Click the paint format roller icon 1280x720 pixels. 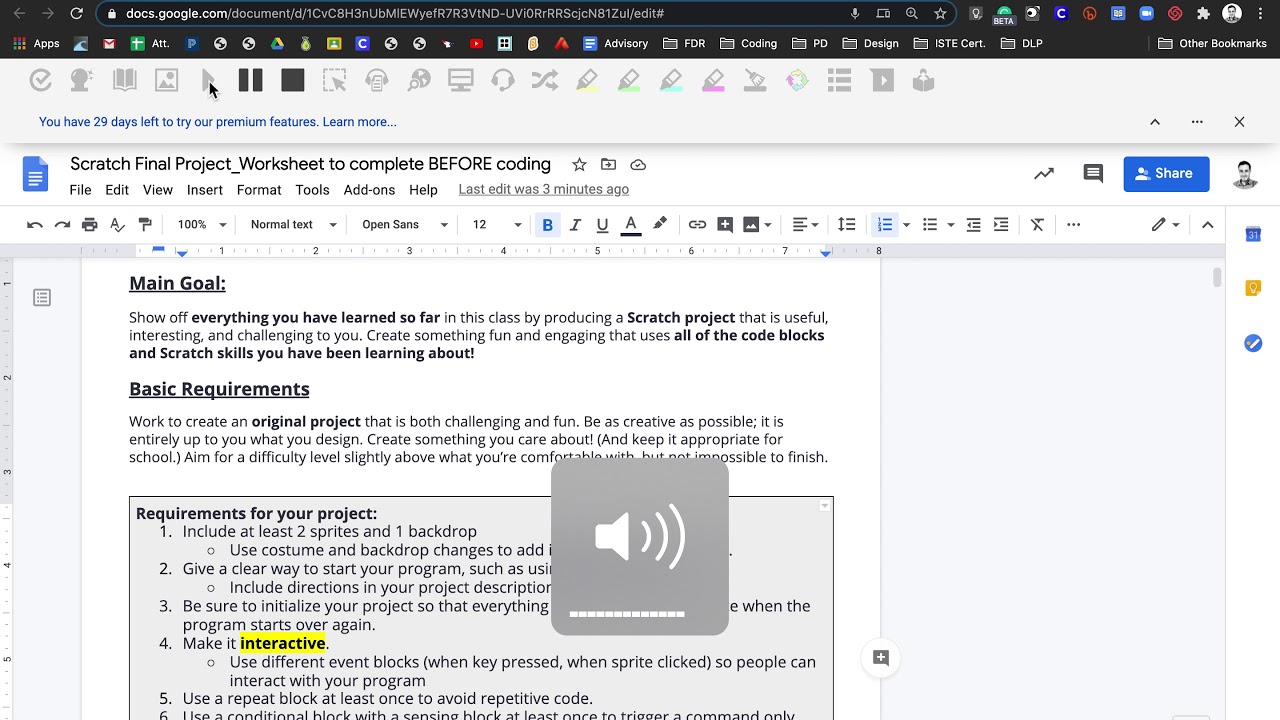tap(145, 225)
